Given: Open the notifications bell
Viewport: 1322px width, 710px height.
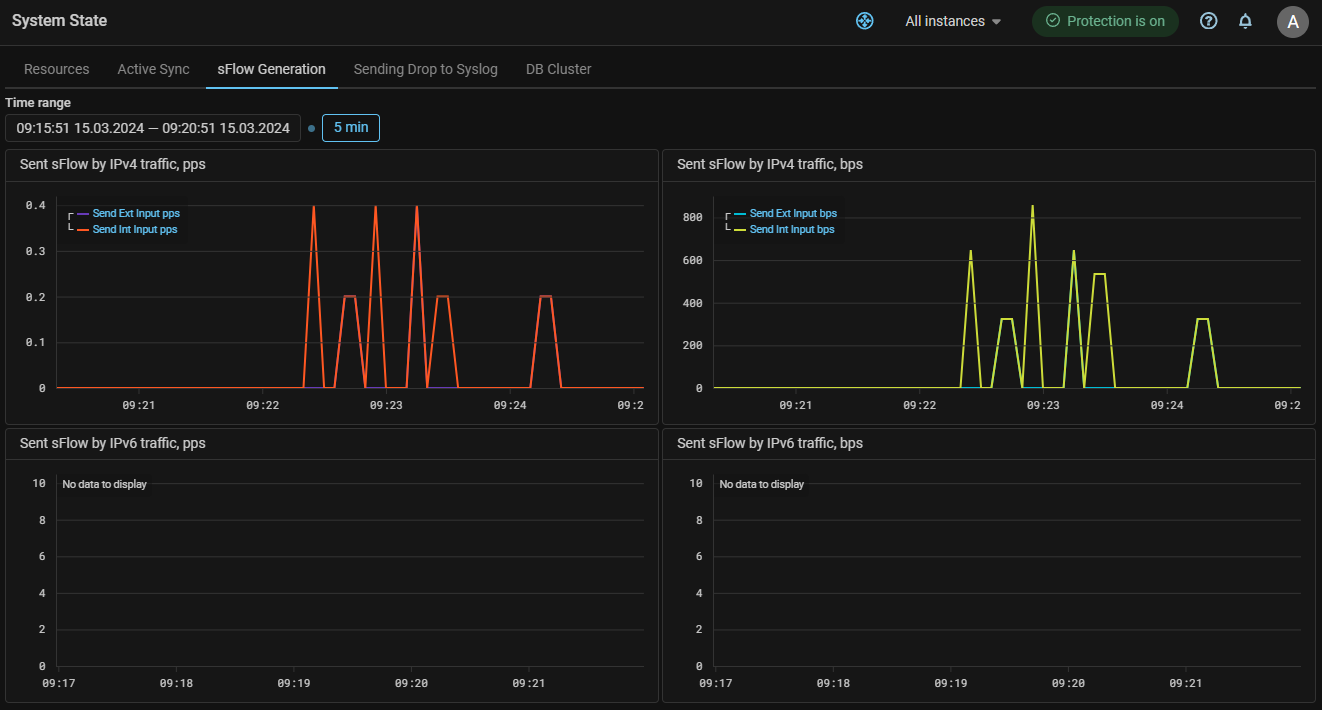Looking at the screenshot, I should [x=1245, y=21].
